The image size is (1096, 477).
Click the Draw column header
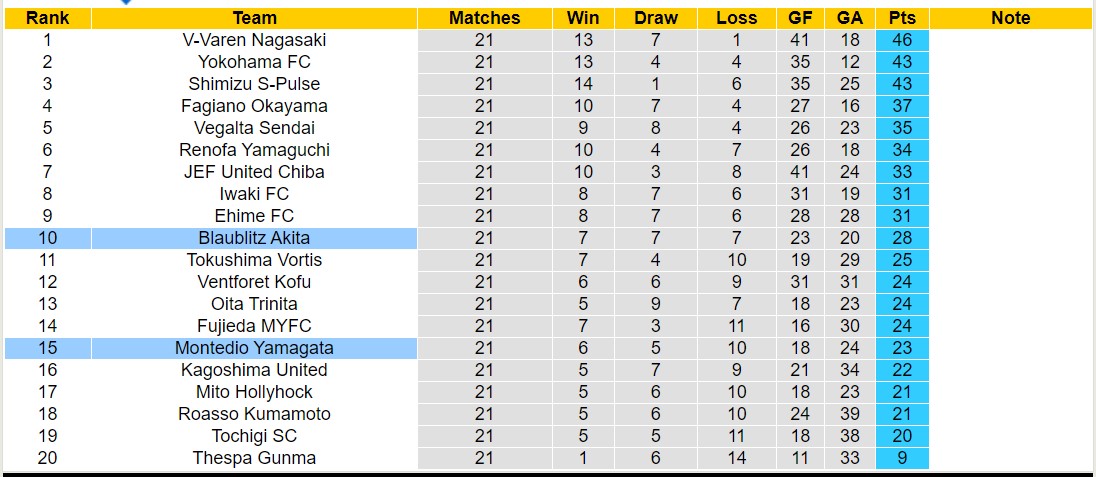[656, 18]
